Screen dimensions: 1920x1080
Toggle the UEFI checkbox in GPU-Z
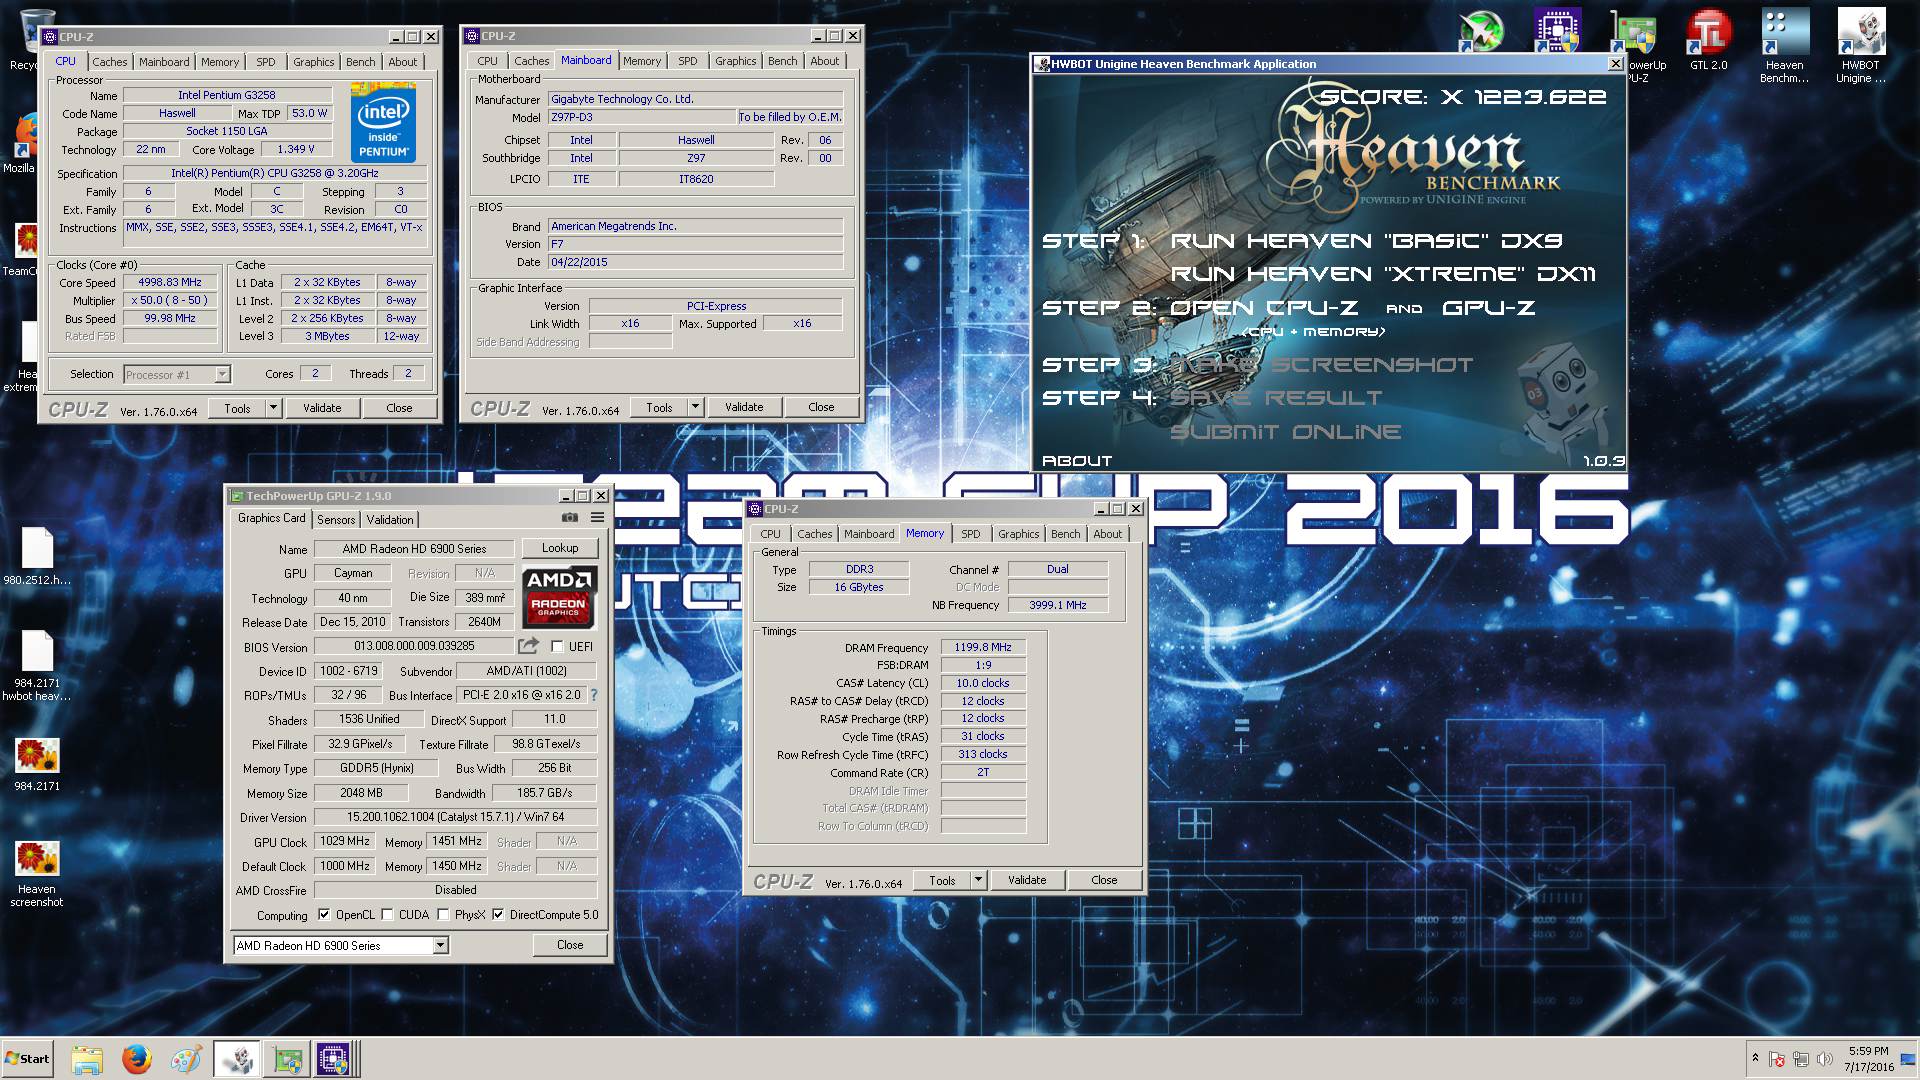(x=557, y=646)
